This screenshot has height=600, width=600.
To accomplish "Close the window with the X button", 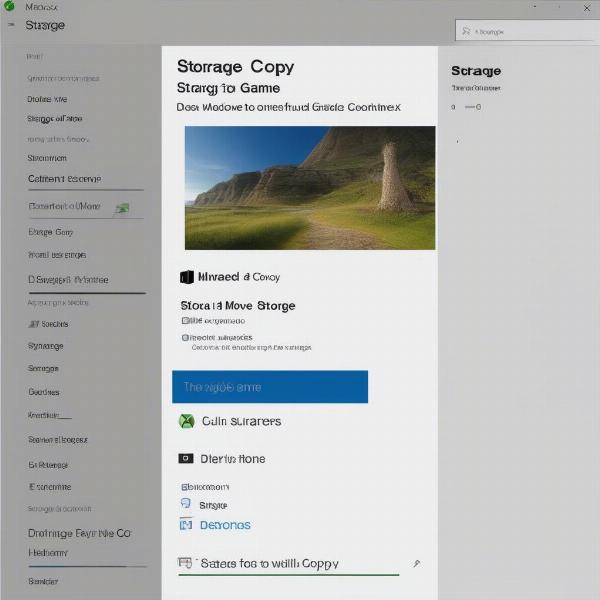I will tap(587, 8).
